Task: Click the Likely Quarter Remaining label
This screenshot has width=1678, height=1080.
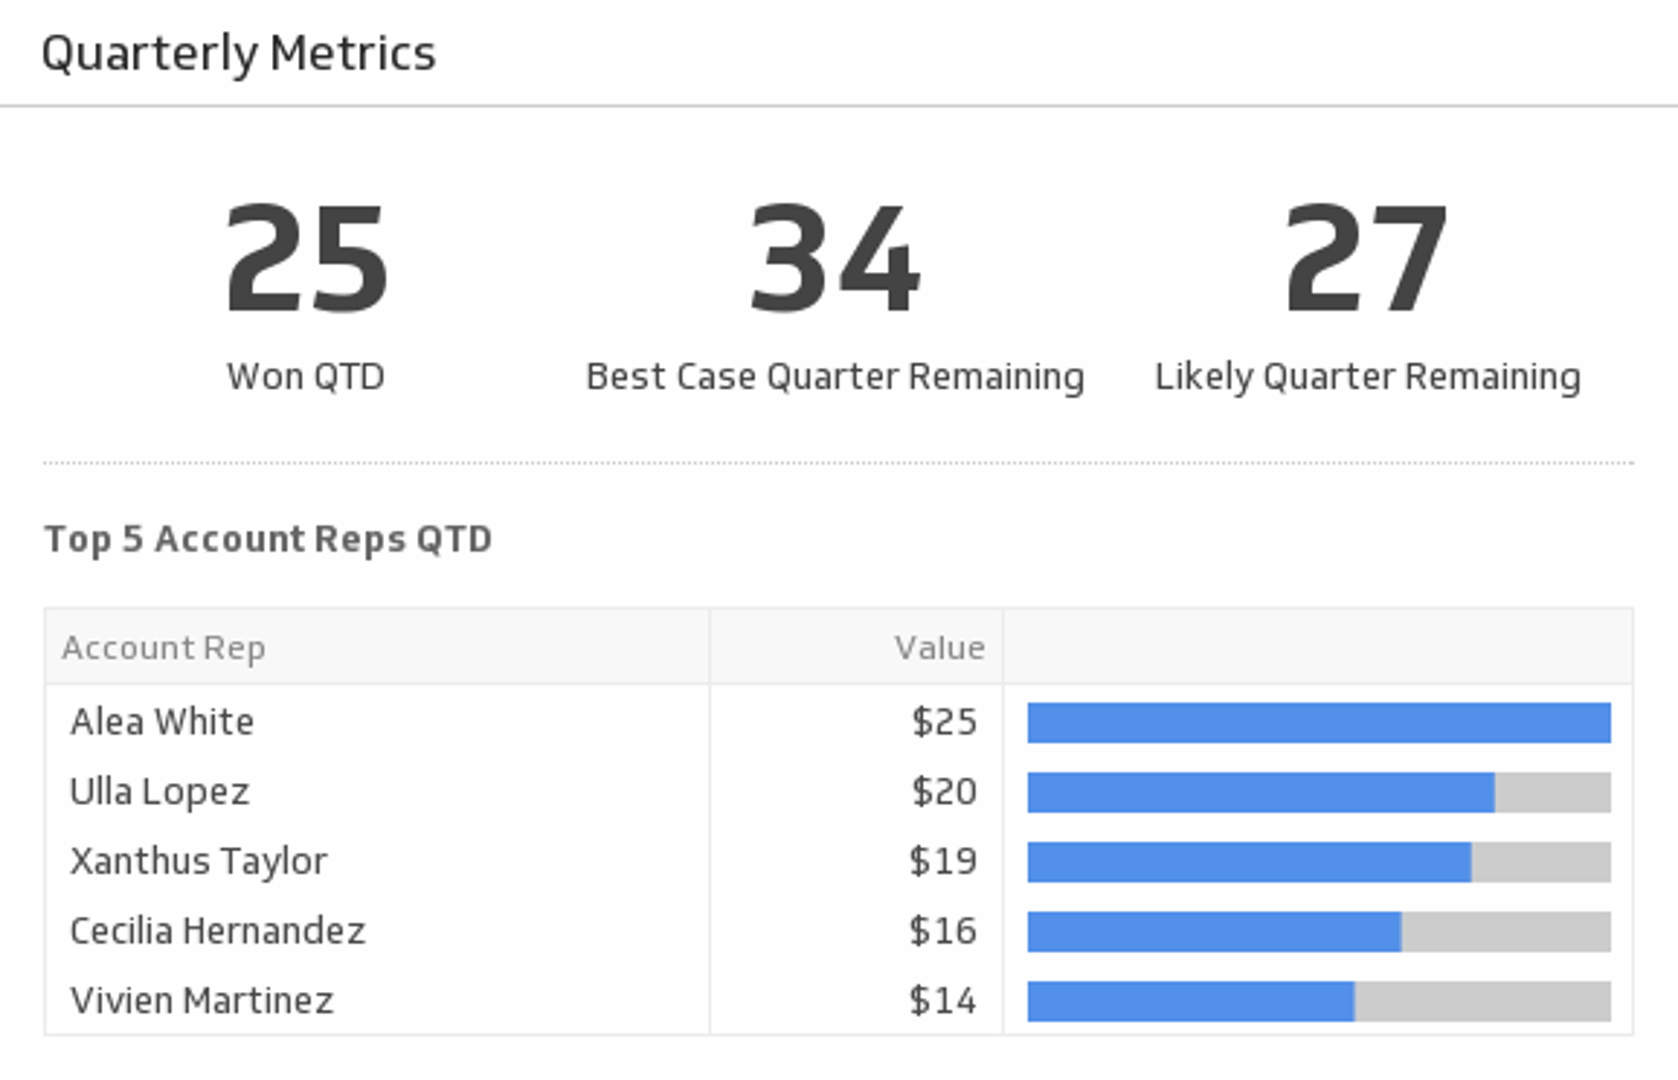Action: coord(1367,377)
